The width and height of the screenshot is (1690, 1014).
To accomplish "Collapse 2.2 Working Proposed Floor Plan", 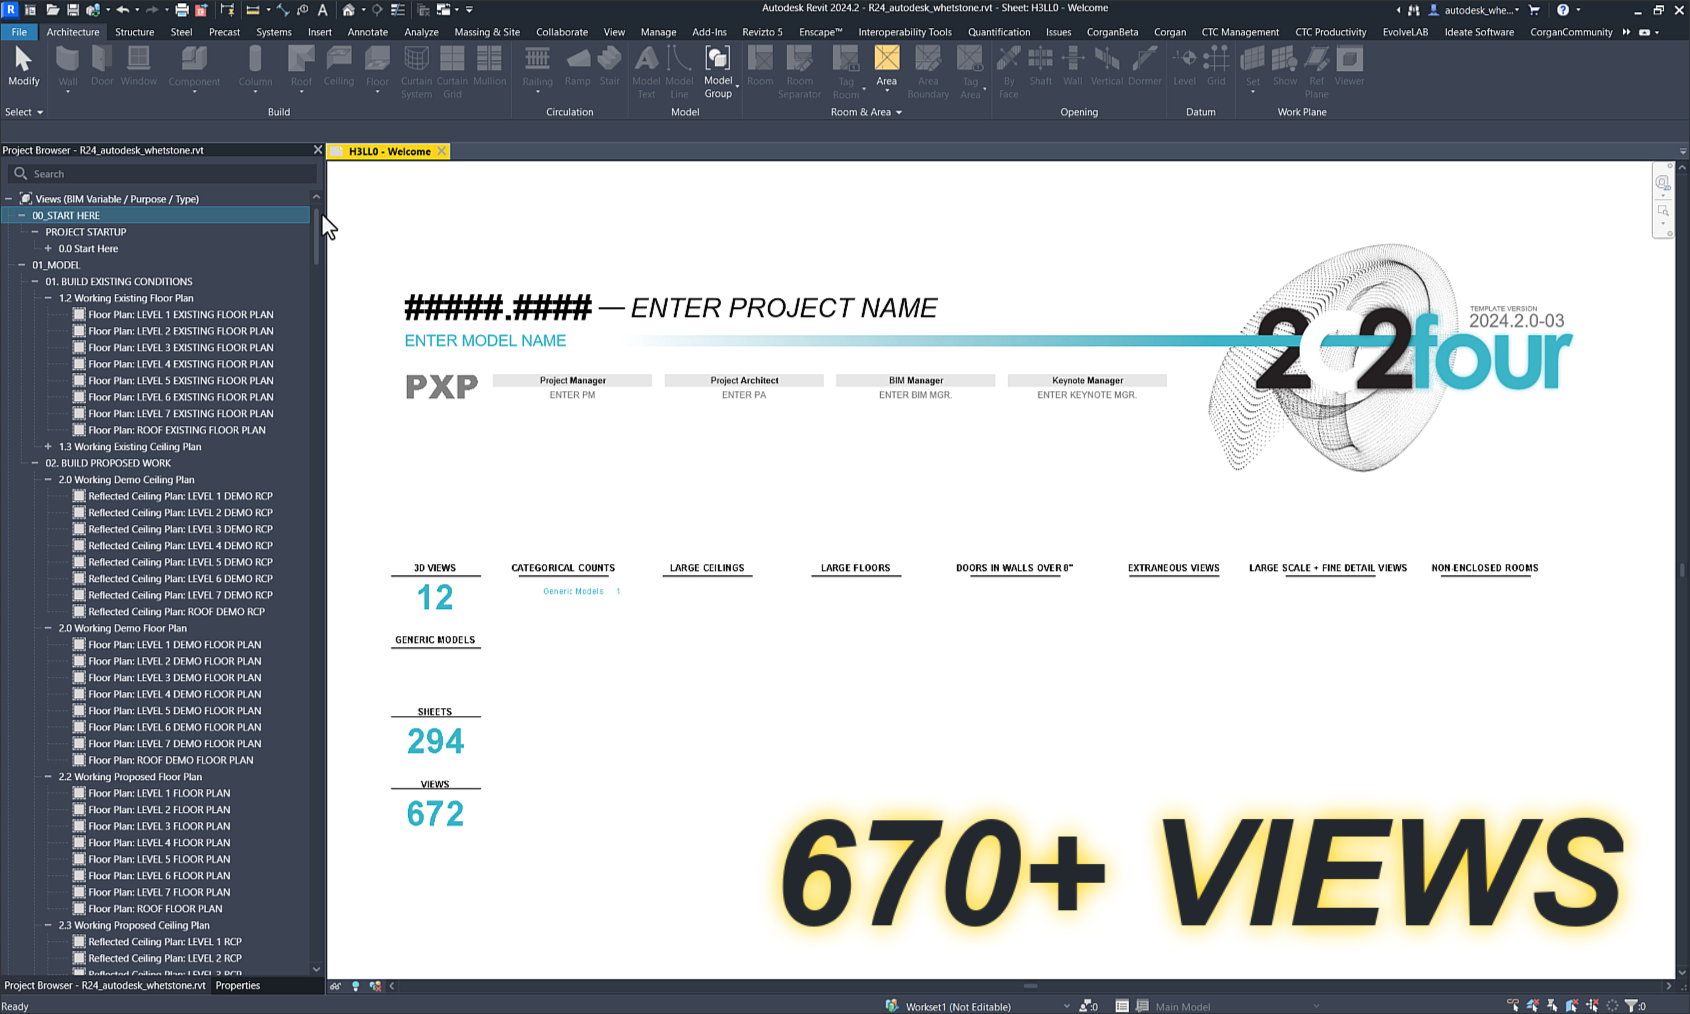I will (48, 776).
